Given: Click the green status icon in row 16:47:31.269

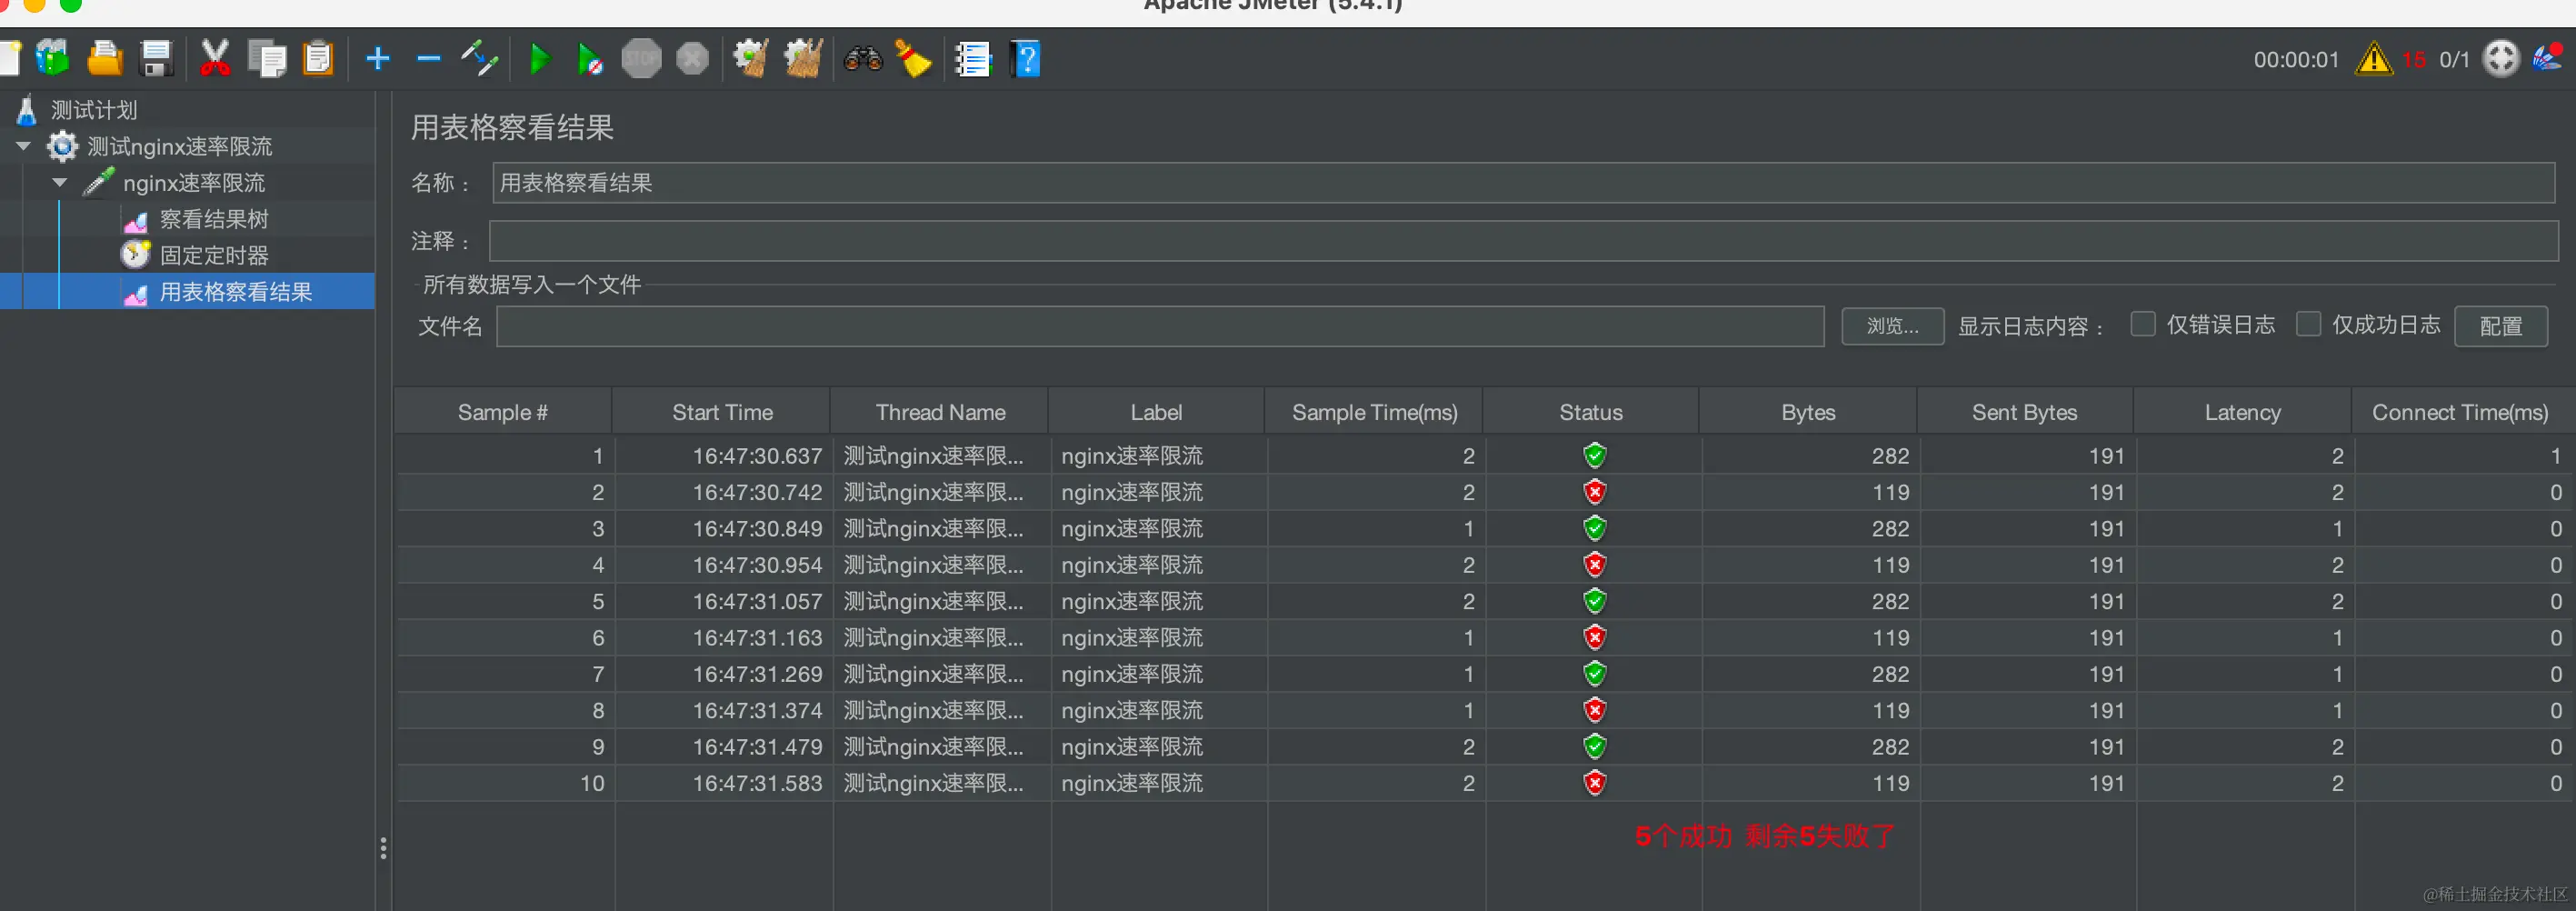Looking at the screenshot, I should [x=1594, y=674].
